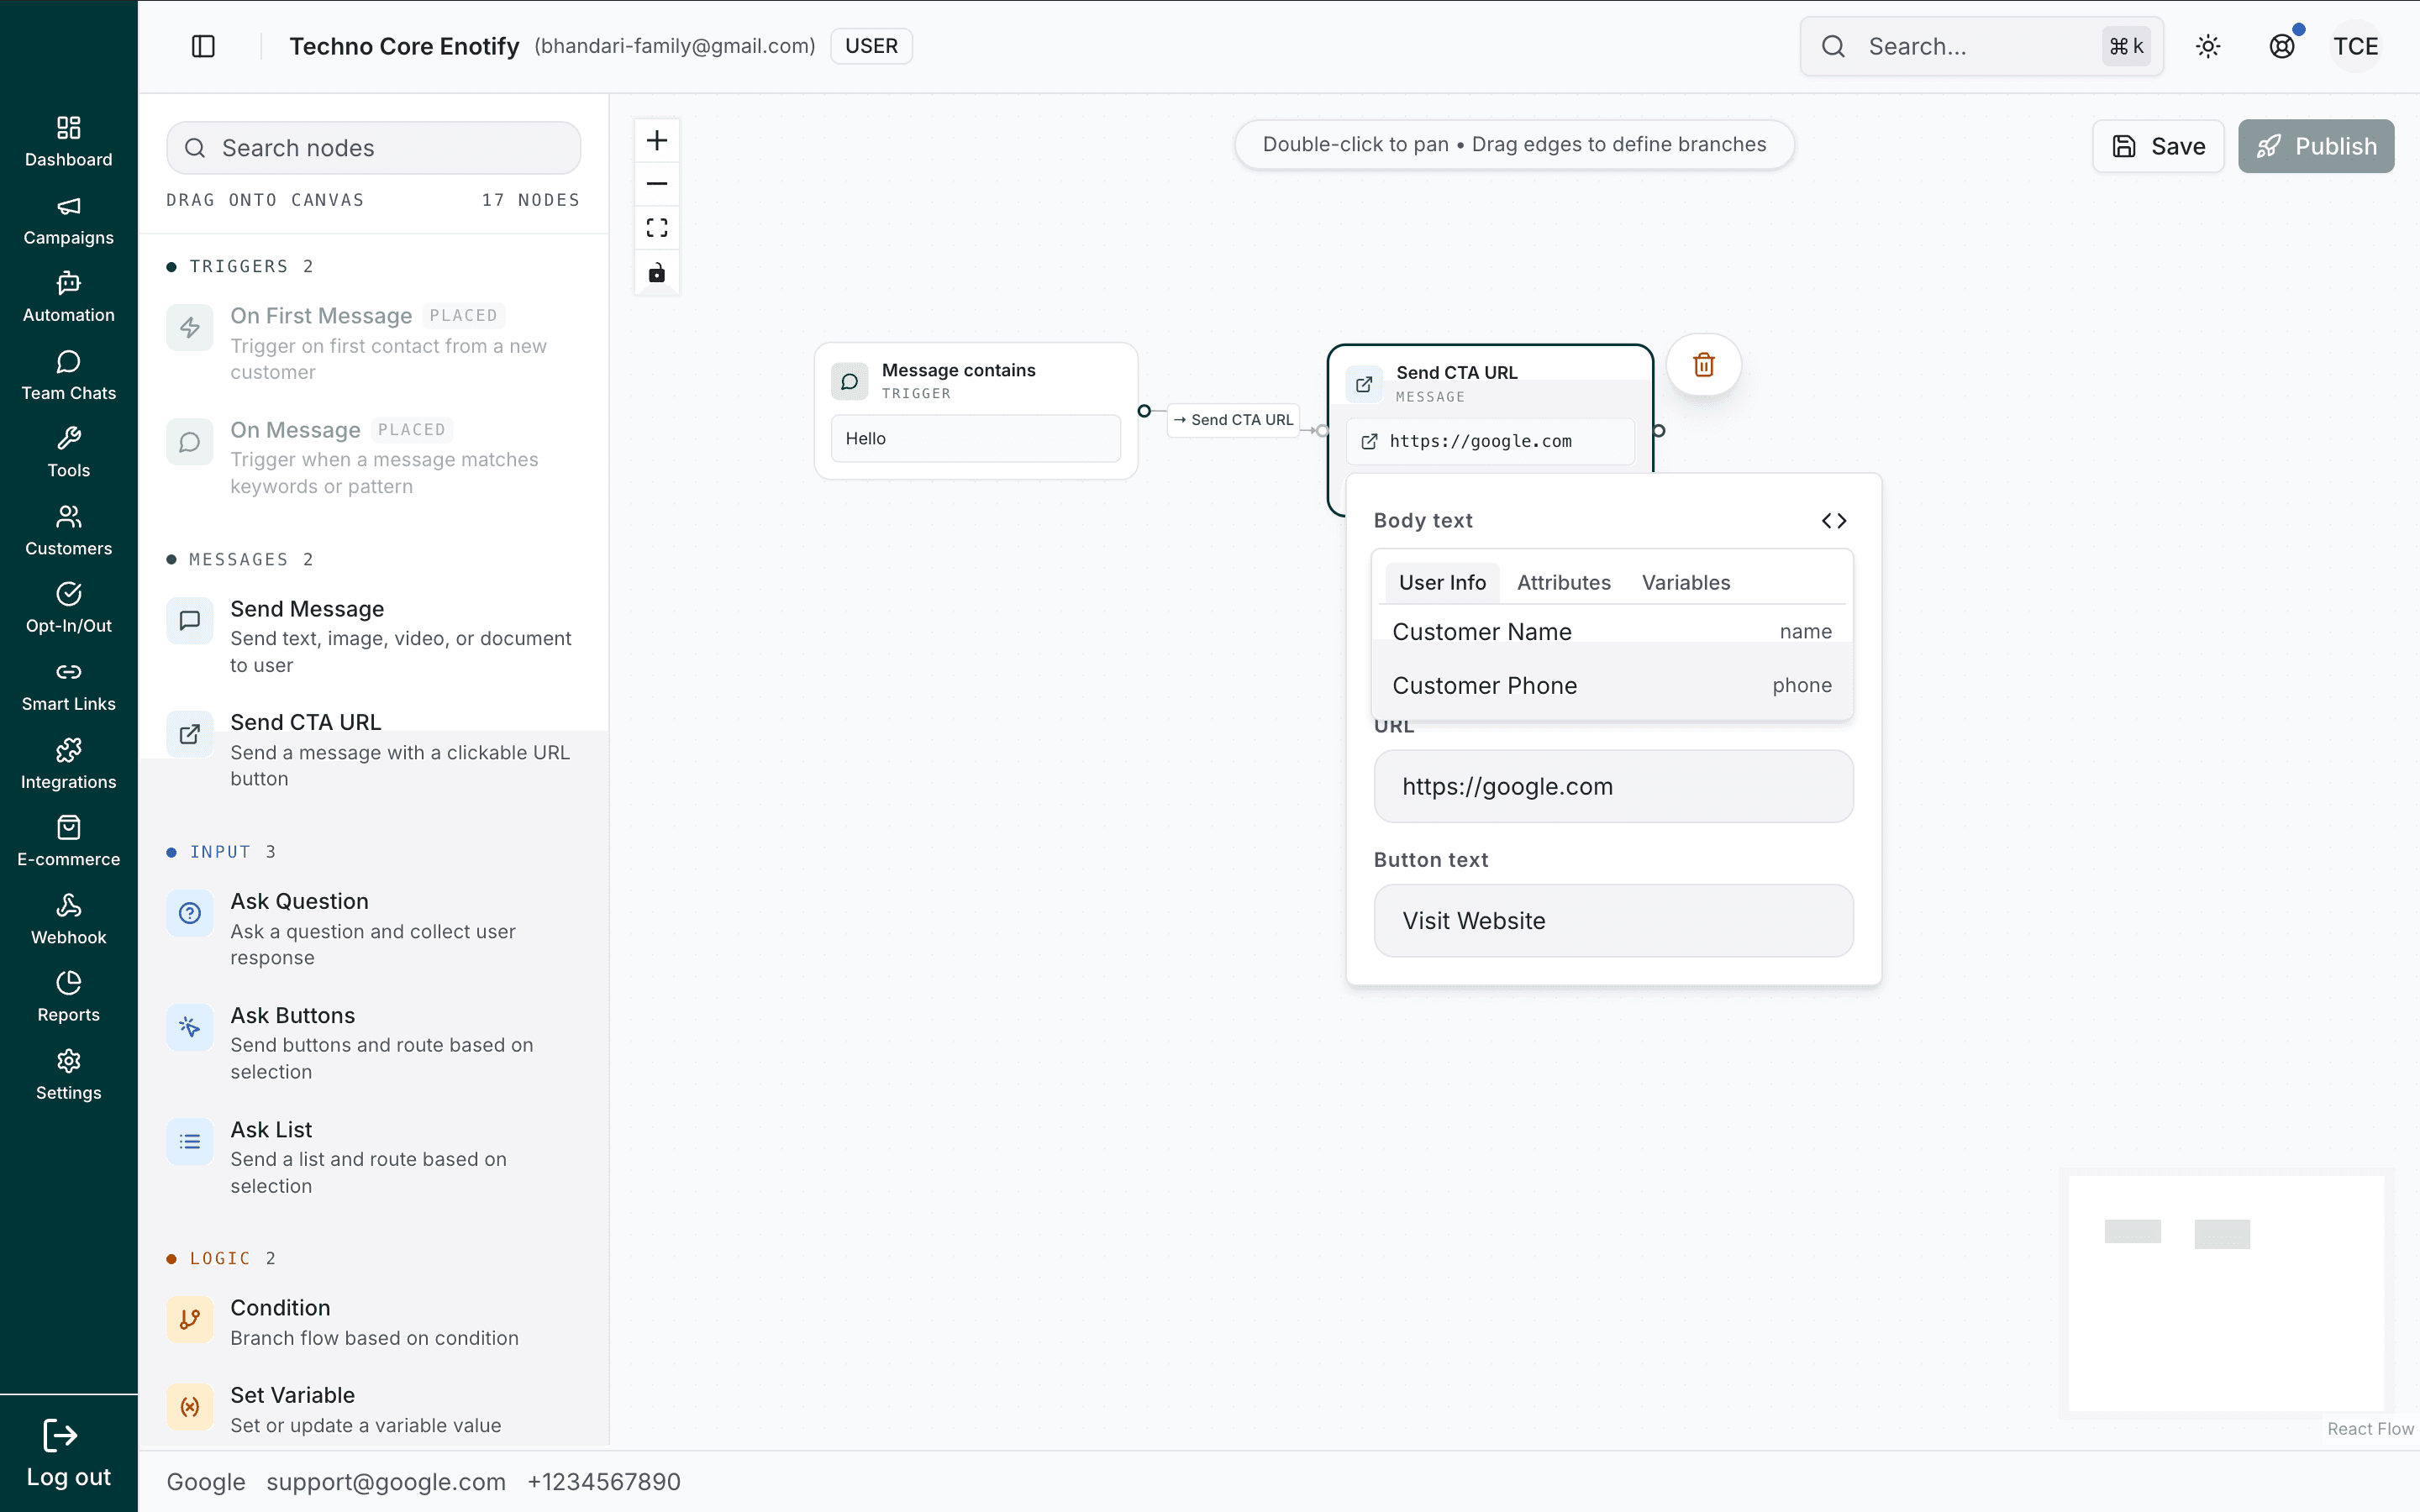Open Opt-In/Out section
The image size is (2420, 1512).
tap(68, 607)
